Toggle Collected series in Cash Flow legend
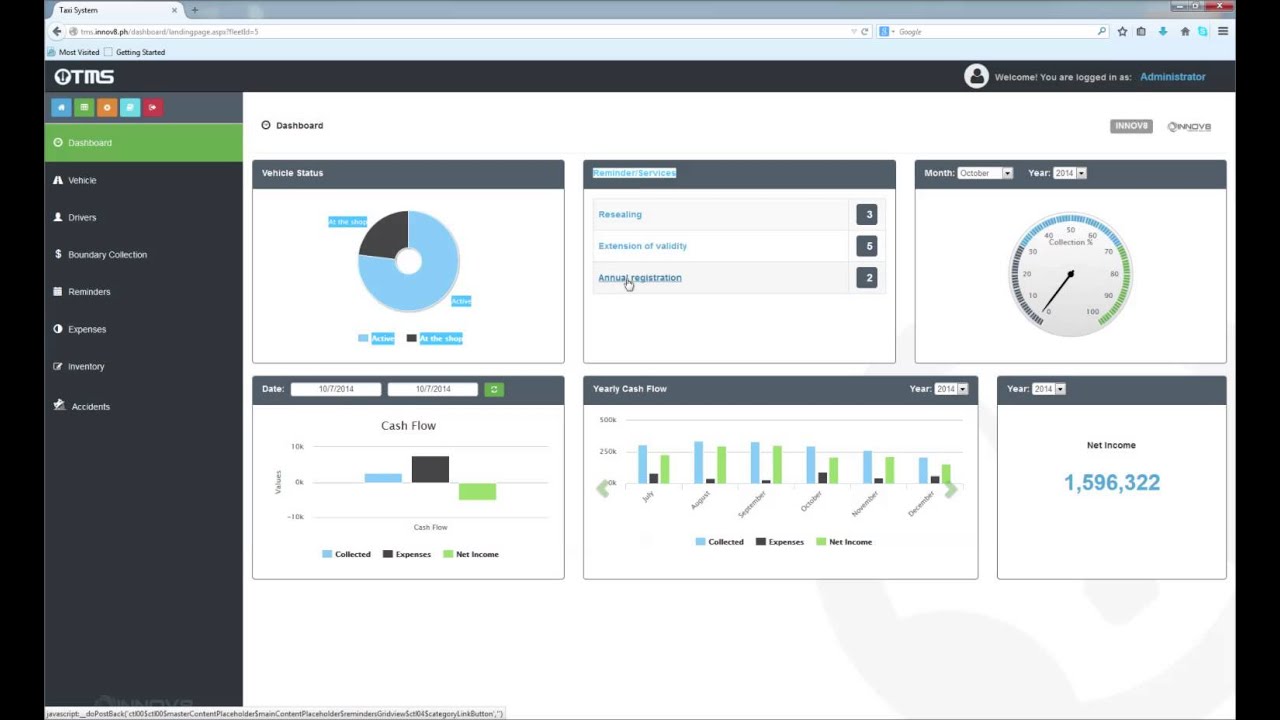The width and height of the screenshot is (1280, 720). coord(346,554)
